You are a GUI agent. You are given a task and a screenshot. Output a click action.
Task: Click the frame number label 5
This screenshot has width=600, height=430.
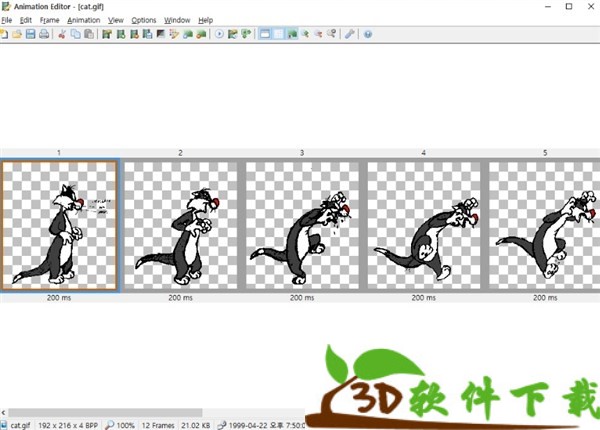tap(545, 153)
